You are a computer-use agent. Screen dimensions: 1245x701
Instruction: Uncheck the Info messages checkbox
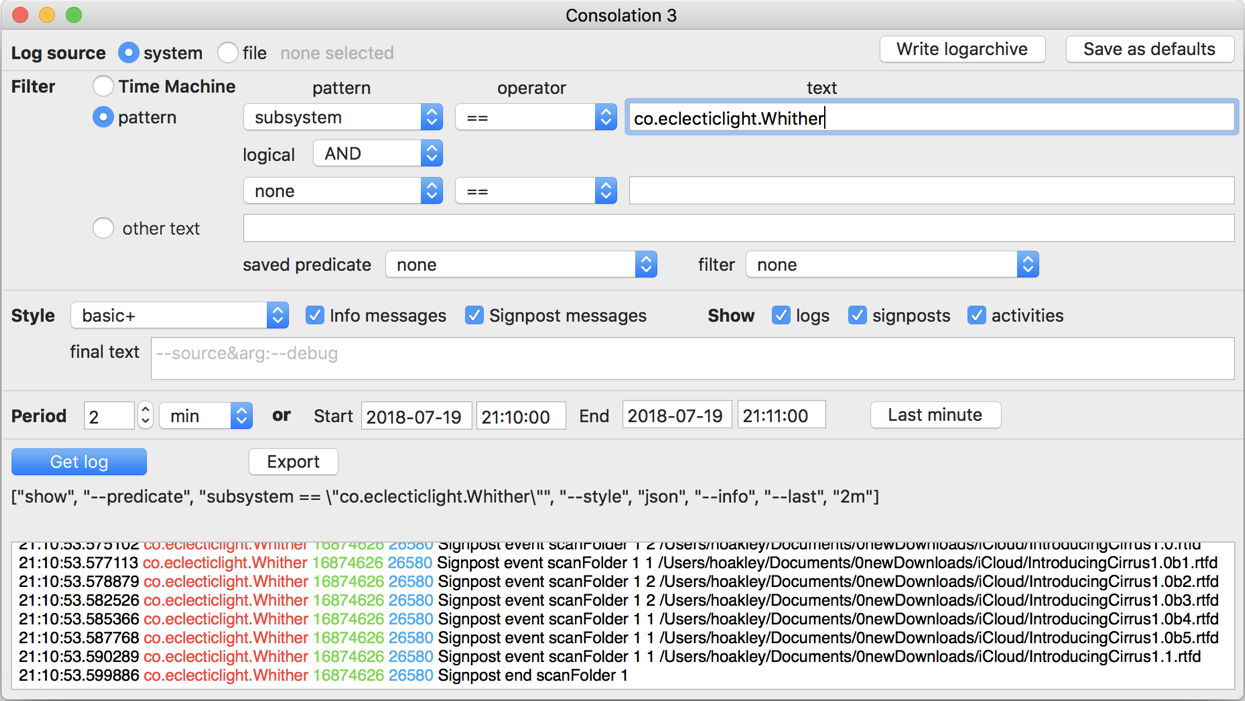point(315,315)
